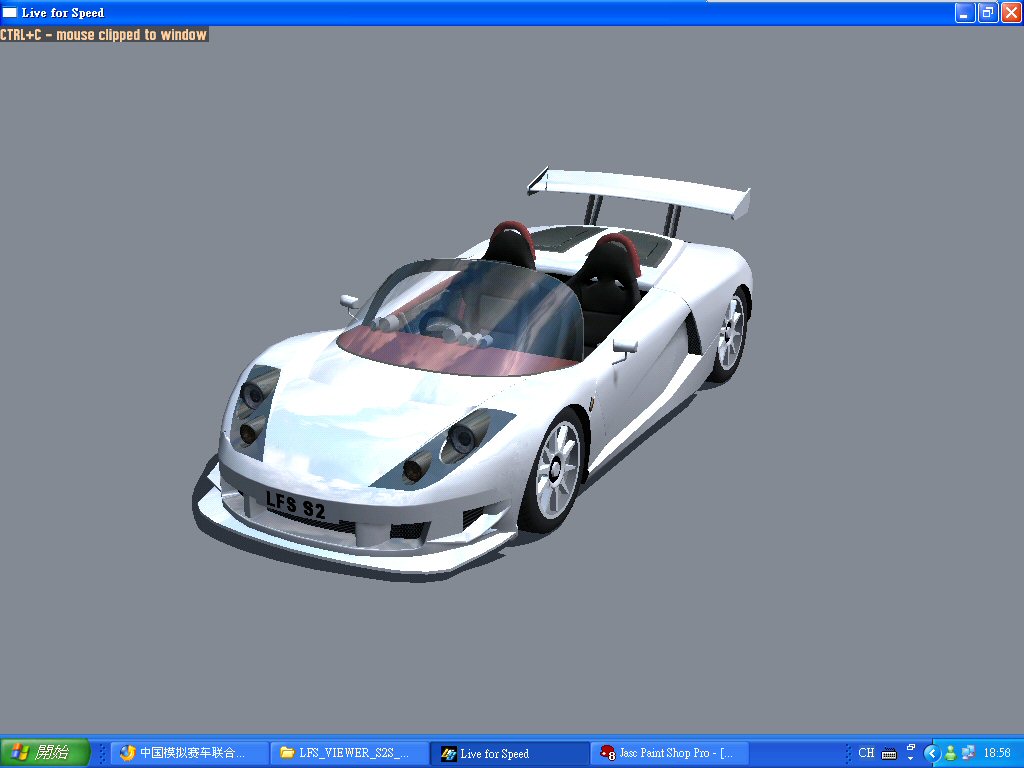This screenshot has height=768, width=1024.
Task: Switch to the Firefox browser taskbar window
Action: point(189,753)
